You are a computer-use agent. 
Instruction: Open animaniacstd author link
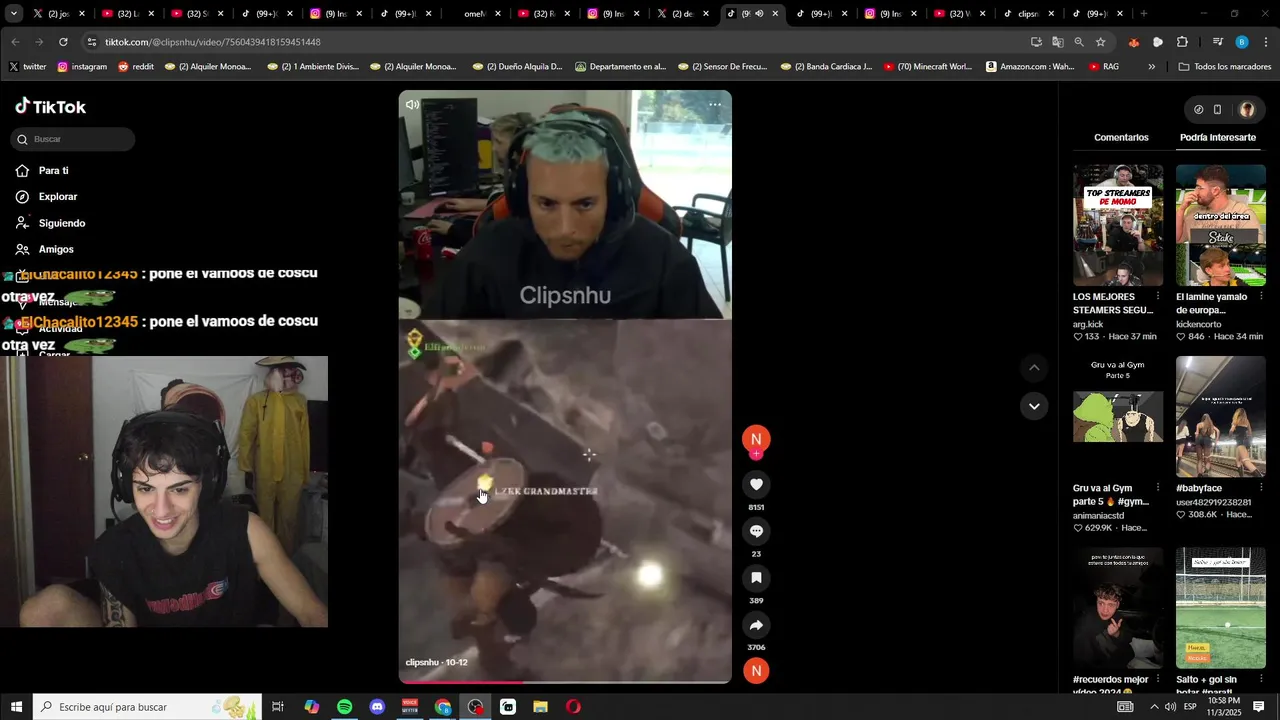1099,516
